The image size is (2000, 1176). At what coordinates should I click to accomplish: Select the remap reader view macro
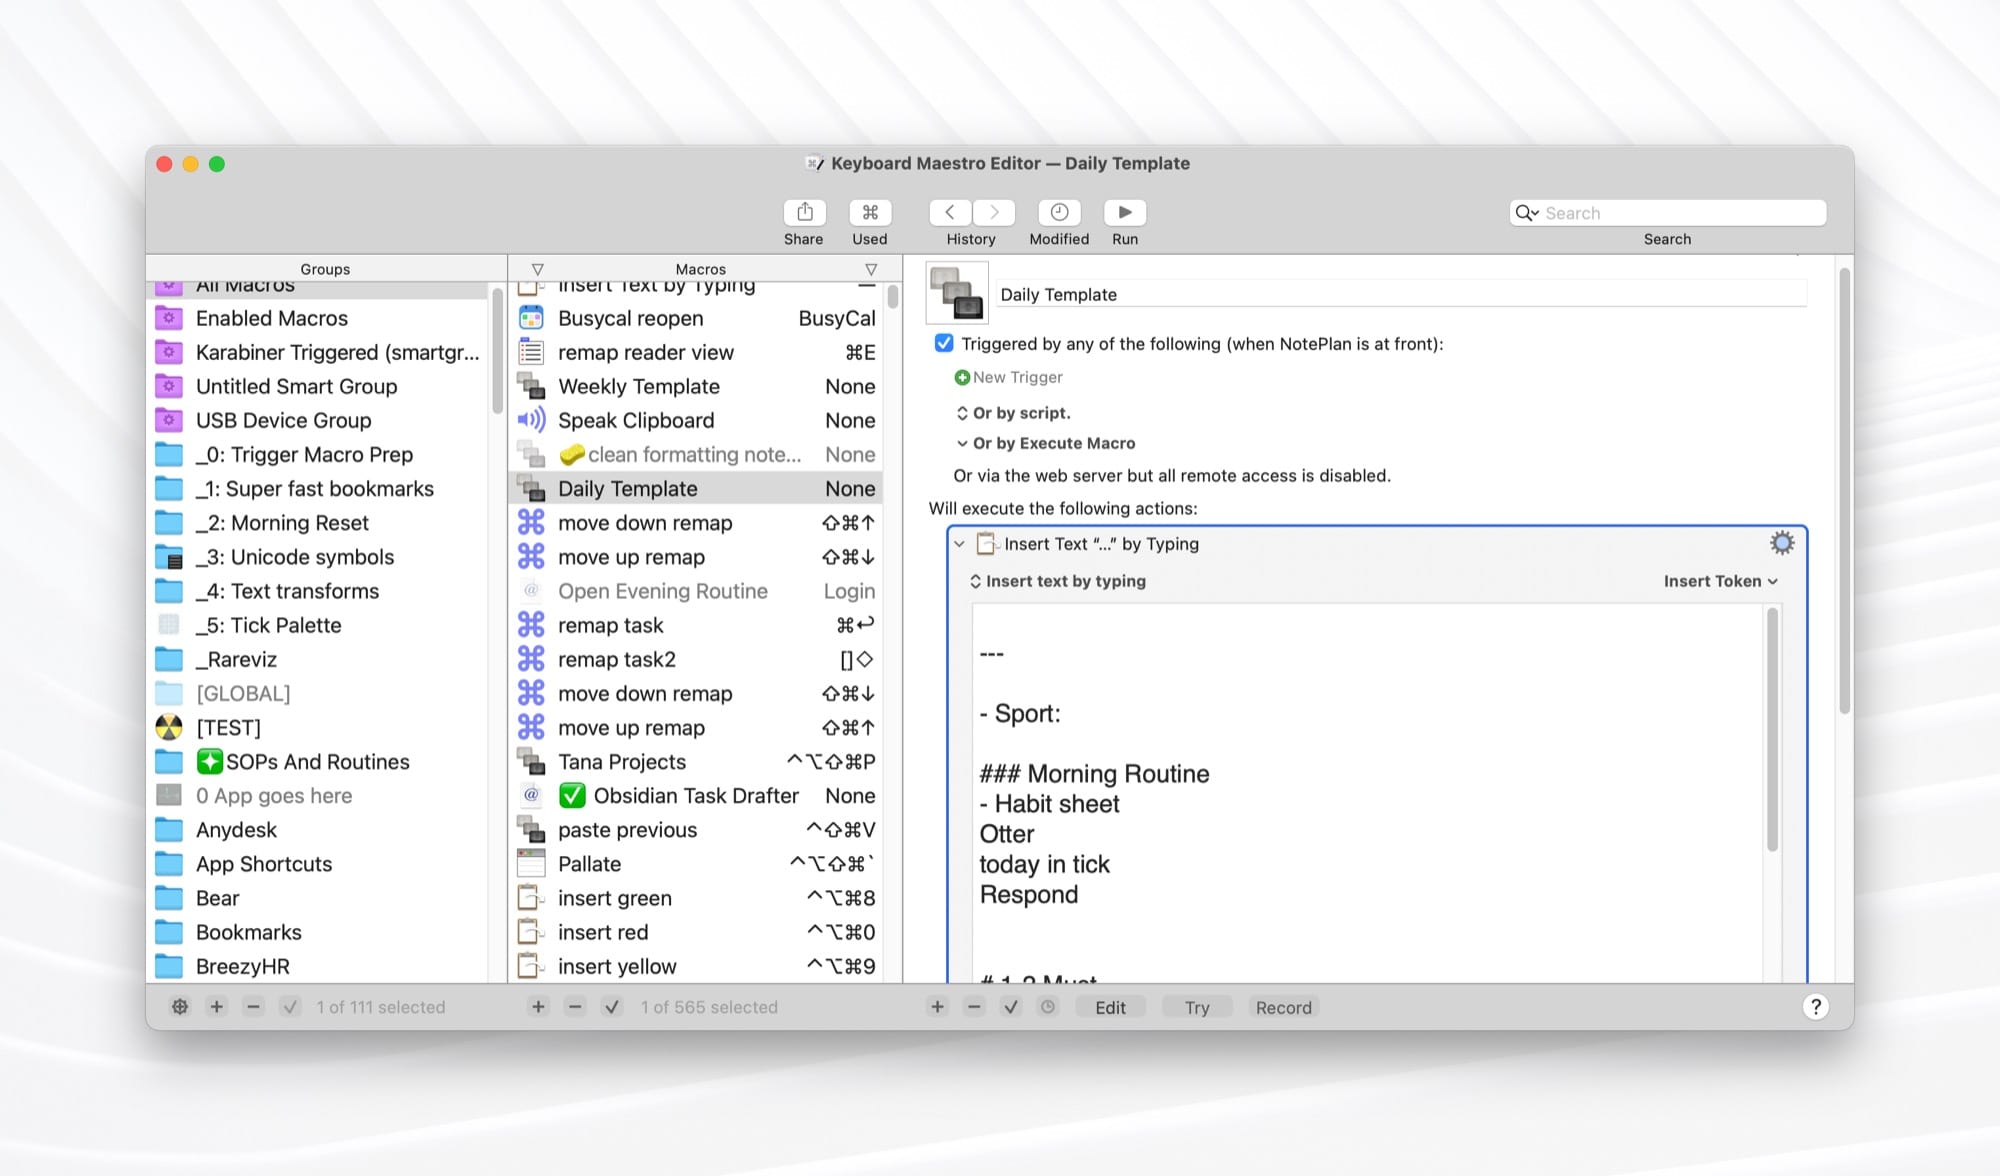698,352
